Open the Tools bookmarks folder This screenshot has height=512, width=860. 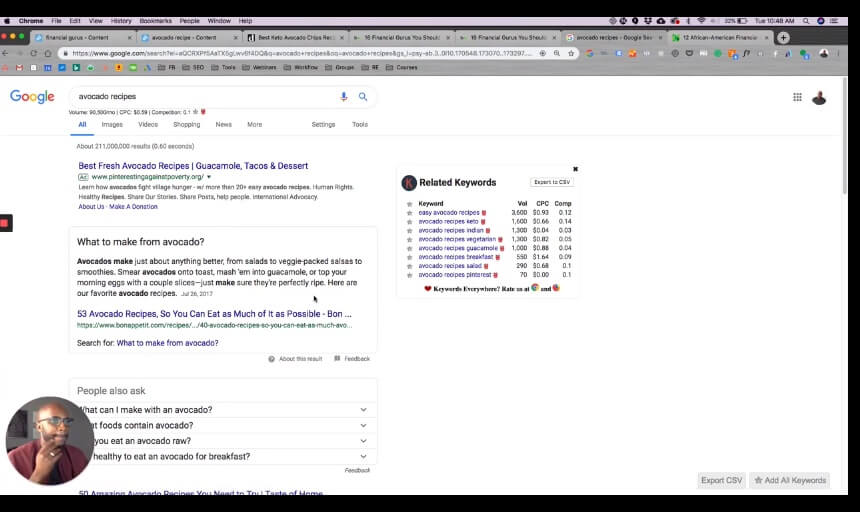(x=223, y=67)
